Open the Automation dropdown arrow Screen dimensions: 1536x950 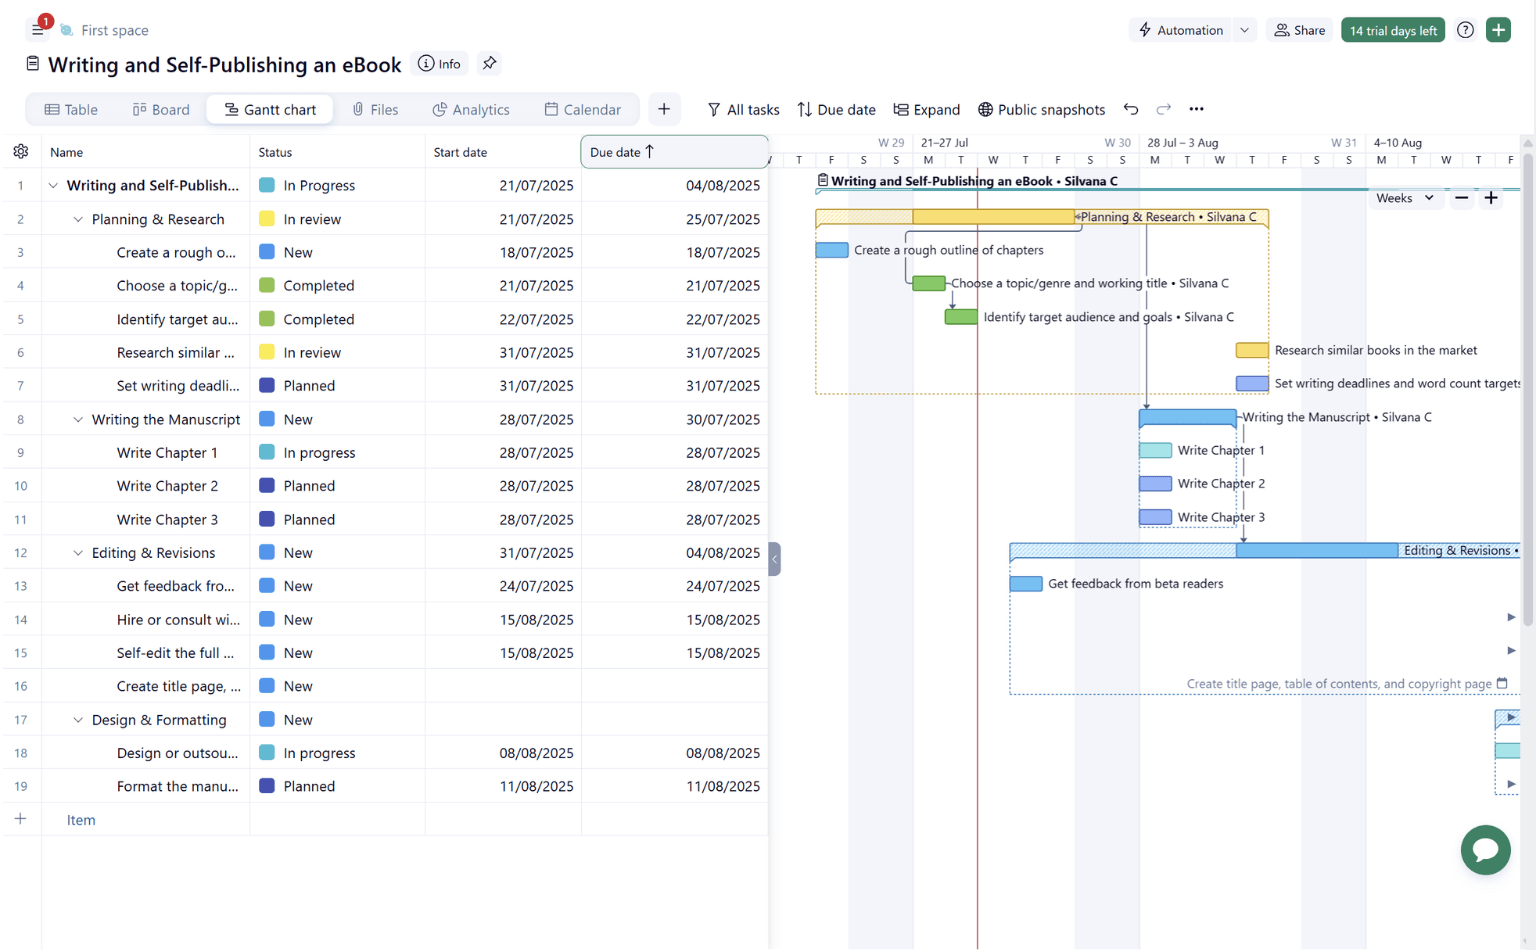click(x=1245, y=30)
